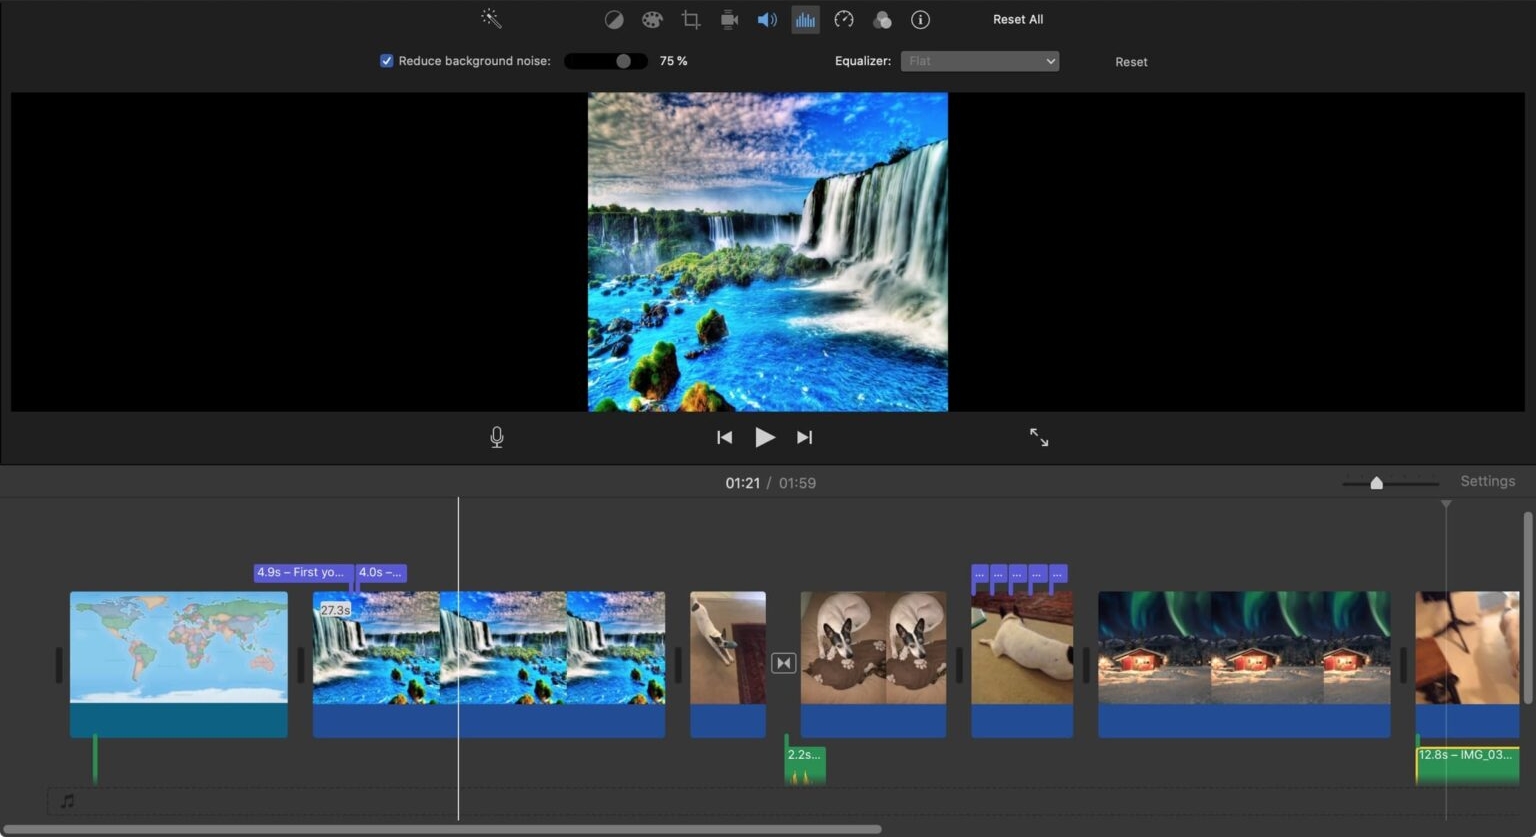Skip to the next clip
This screenshot has height=837, width=1536.
pos(804,437)
